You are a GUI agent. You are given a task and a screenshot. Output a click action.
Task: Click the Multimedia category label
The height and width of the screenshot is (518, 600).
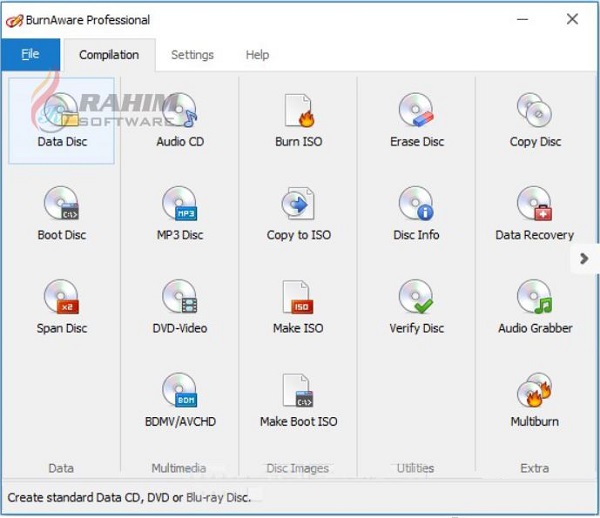[x=179, y=468]
